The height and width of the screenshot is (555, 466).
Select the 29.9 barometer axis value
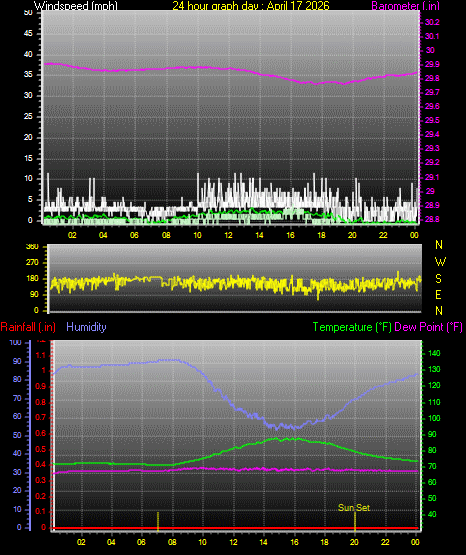click(x=432, y=64)
